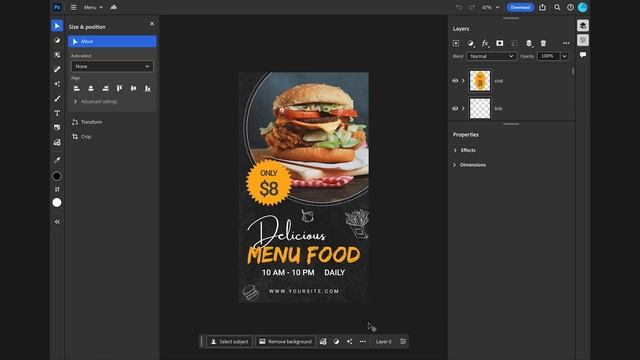Open the foreground black color swatch
Viewport: 640px width, 360px height.
57,176
